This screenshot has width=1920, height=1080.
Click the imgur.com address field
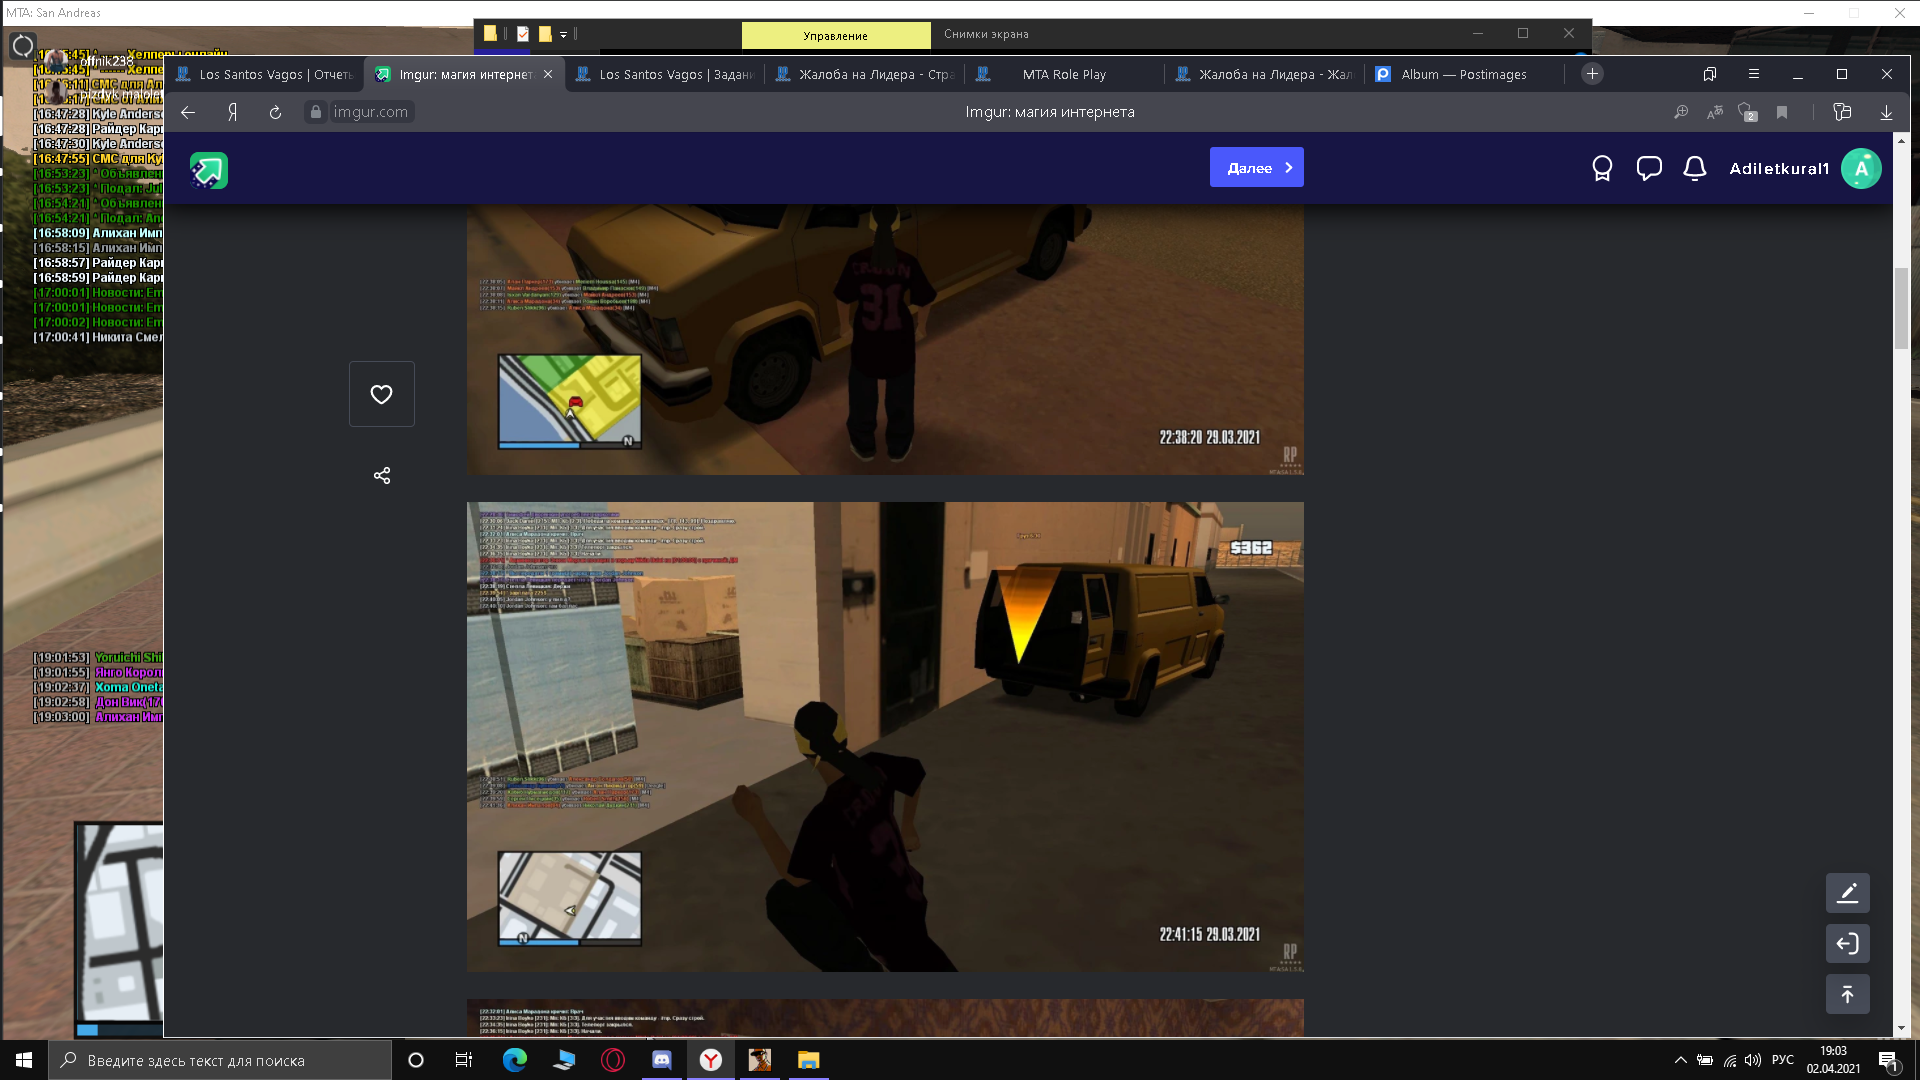(x=370, y=112)
